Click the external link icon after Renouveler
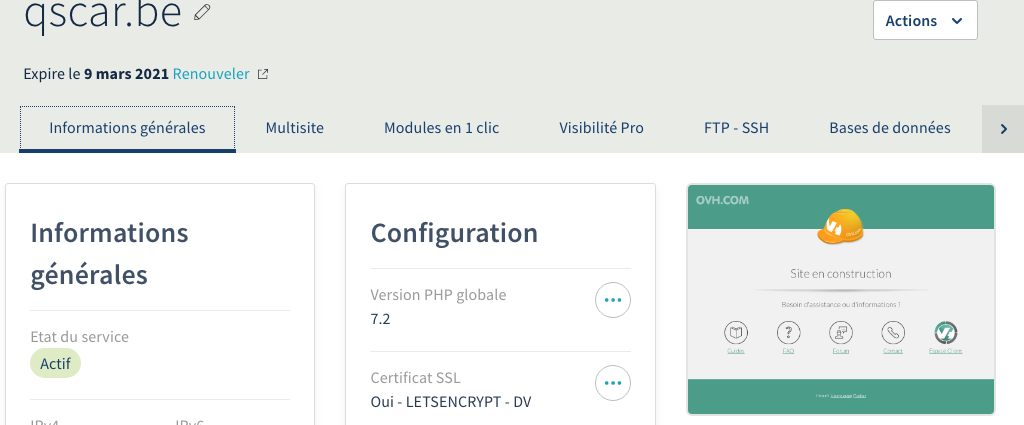 point(263,74)
